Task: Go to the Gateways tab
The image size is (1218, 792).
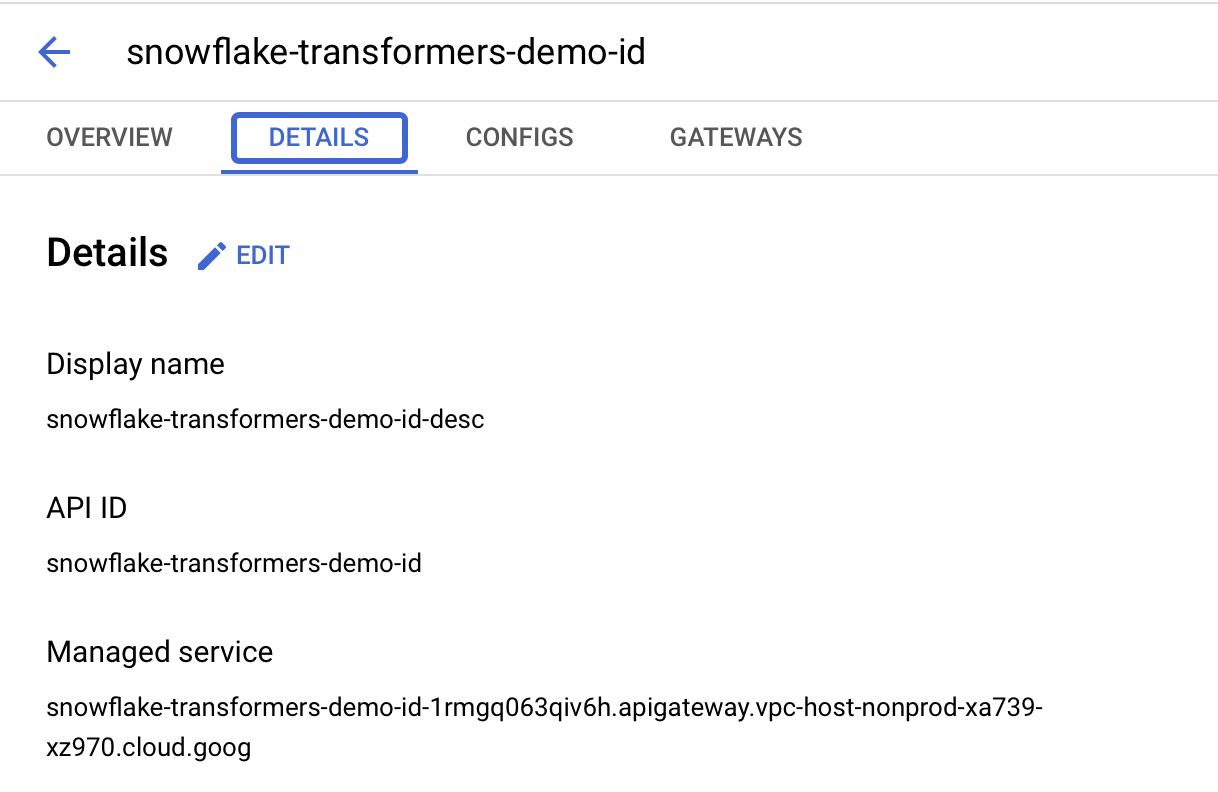Action: pos(736,137)
